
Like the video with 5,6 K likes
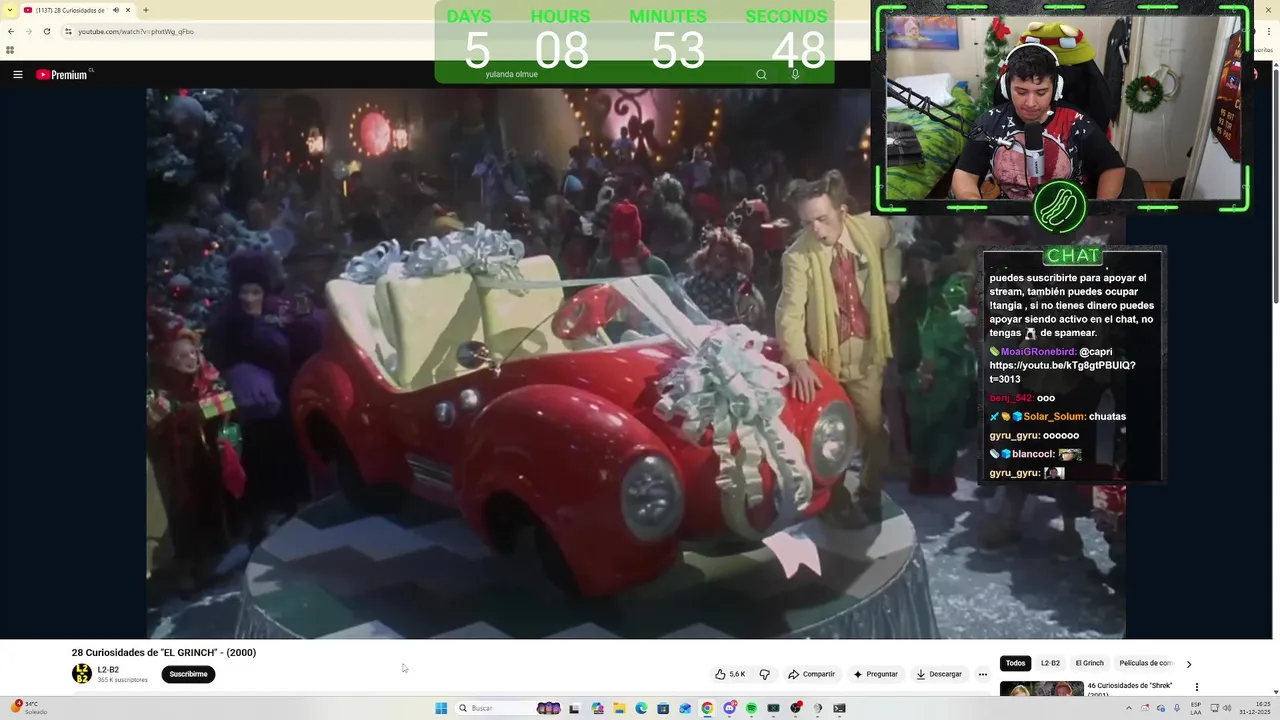point(730,674)
